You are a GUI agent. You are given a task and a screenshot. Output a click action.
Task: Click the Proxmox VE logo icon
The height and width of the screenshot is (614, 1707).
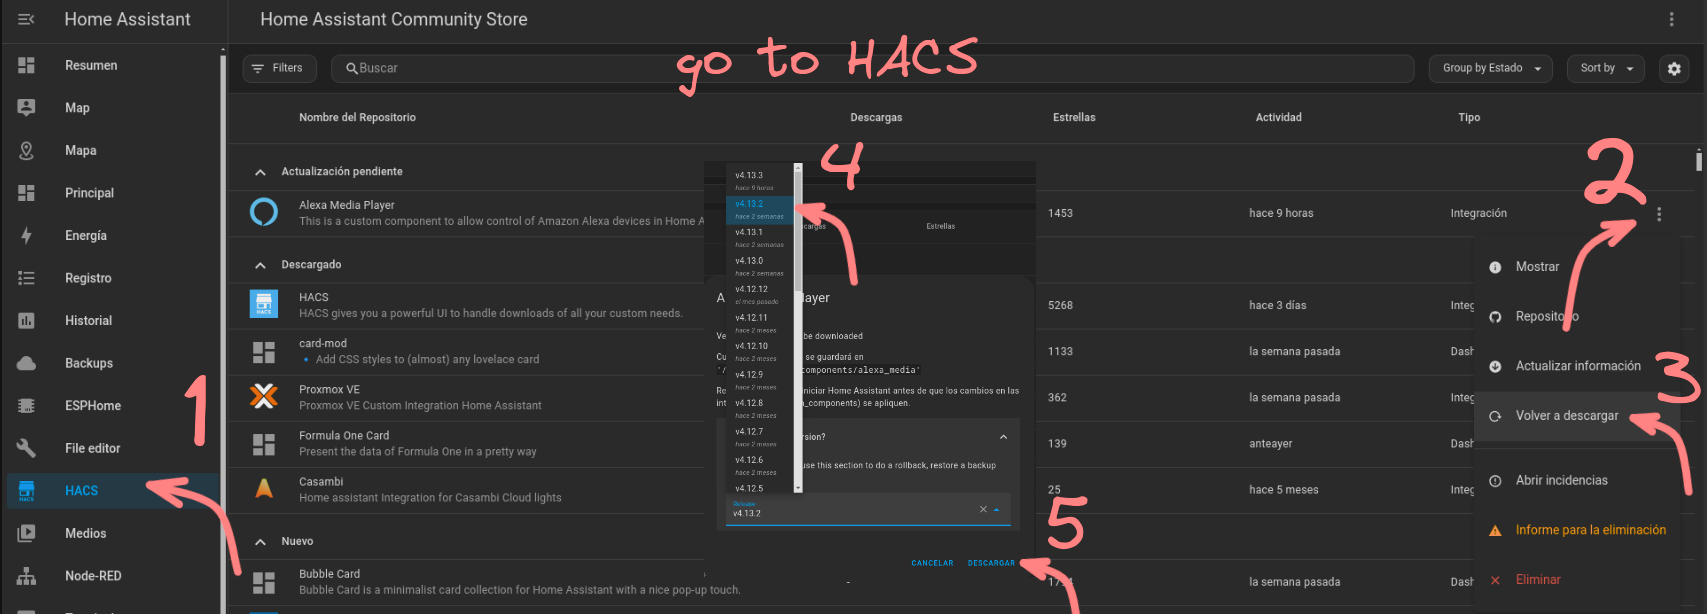264,396
